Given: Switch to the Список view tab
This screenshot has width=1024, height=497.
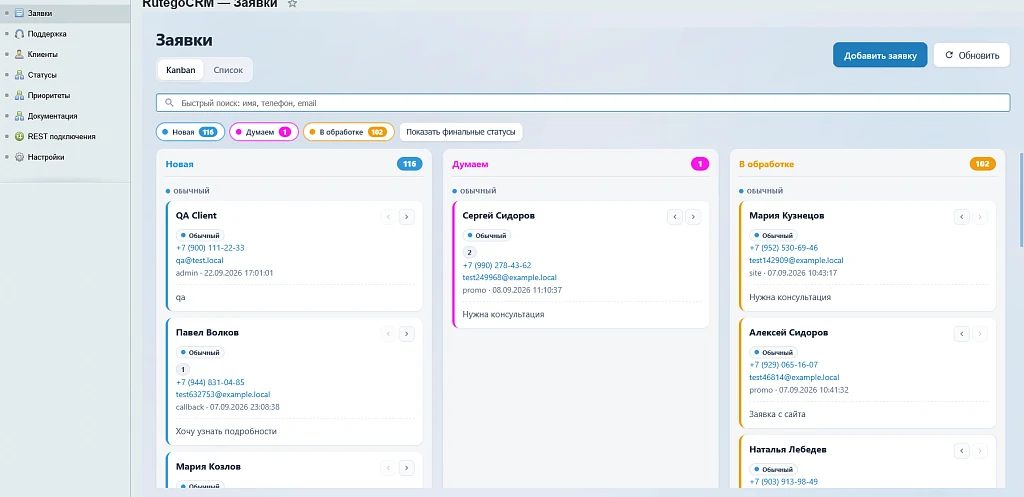Looking at the screenshot, I should pyautogui.click(x=228, y=70).
